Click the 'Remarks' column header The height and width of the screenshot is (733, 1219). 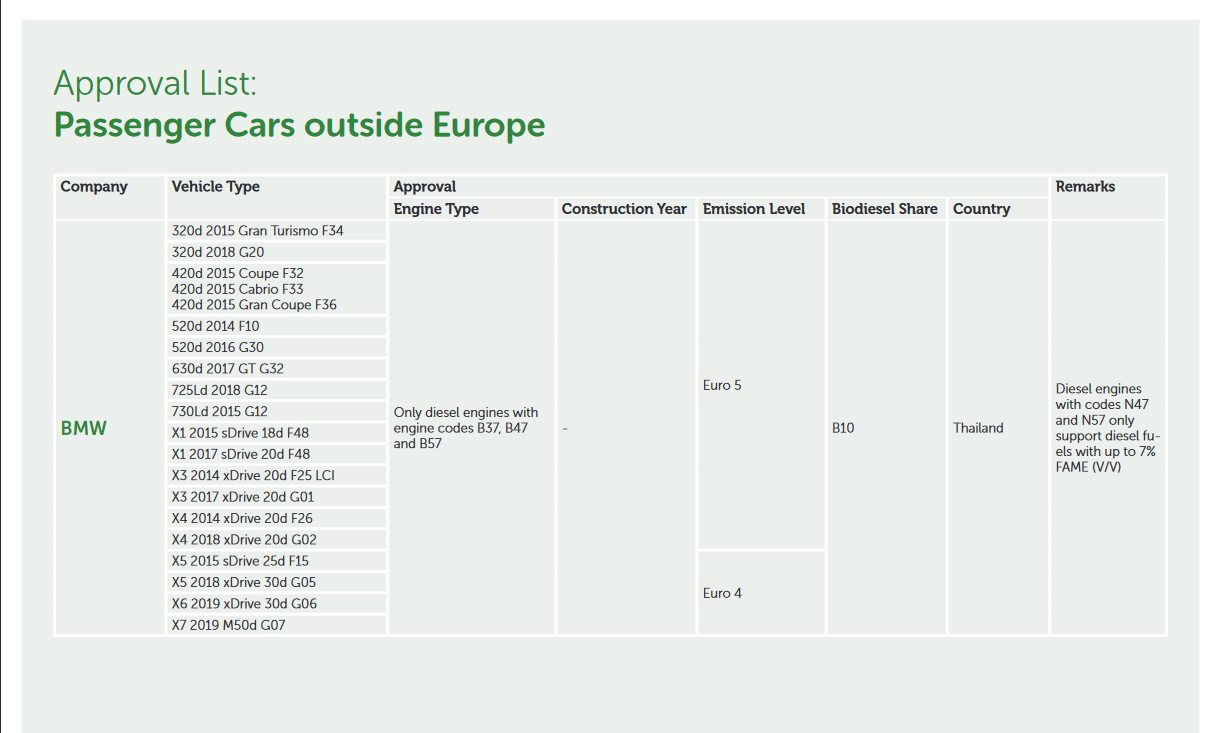point(1085,186)
